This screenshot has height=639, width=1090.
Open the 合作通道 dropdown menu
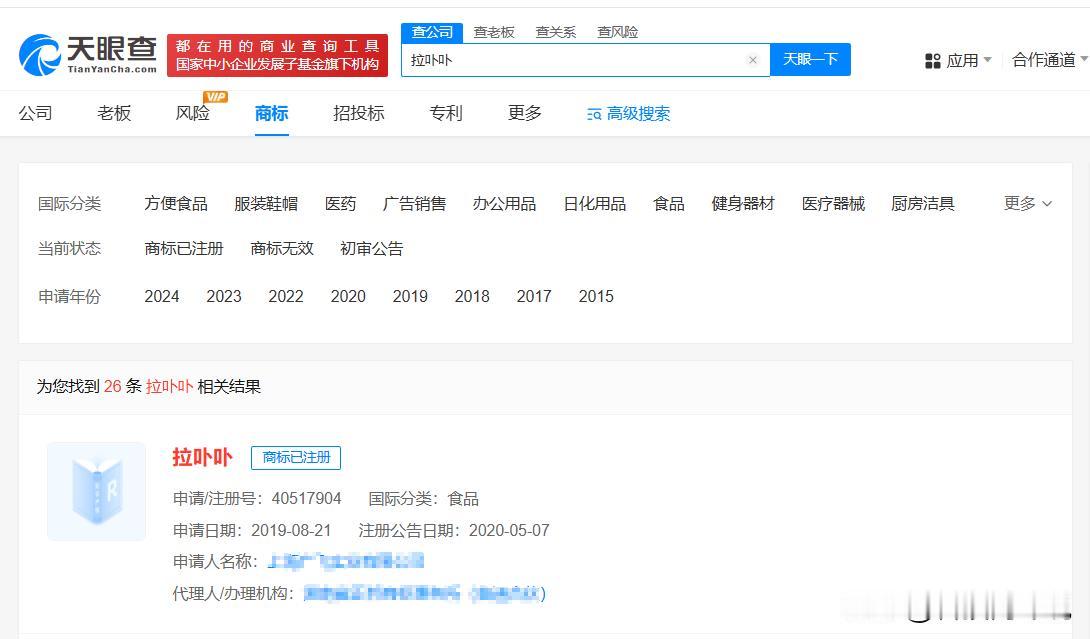tap(1050, 60)
